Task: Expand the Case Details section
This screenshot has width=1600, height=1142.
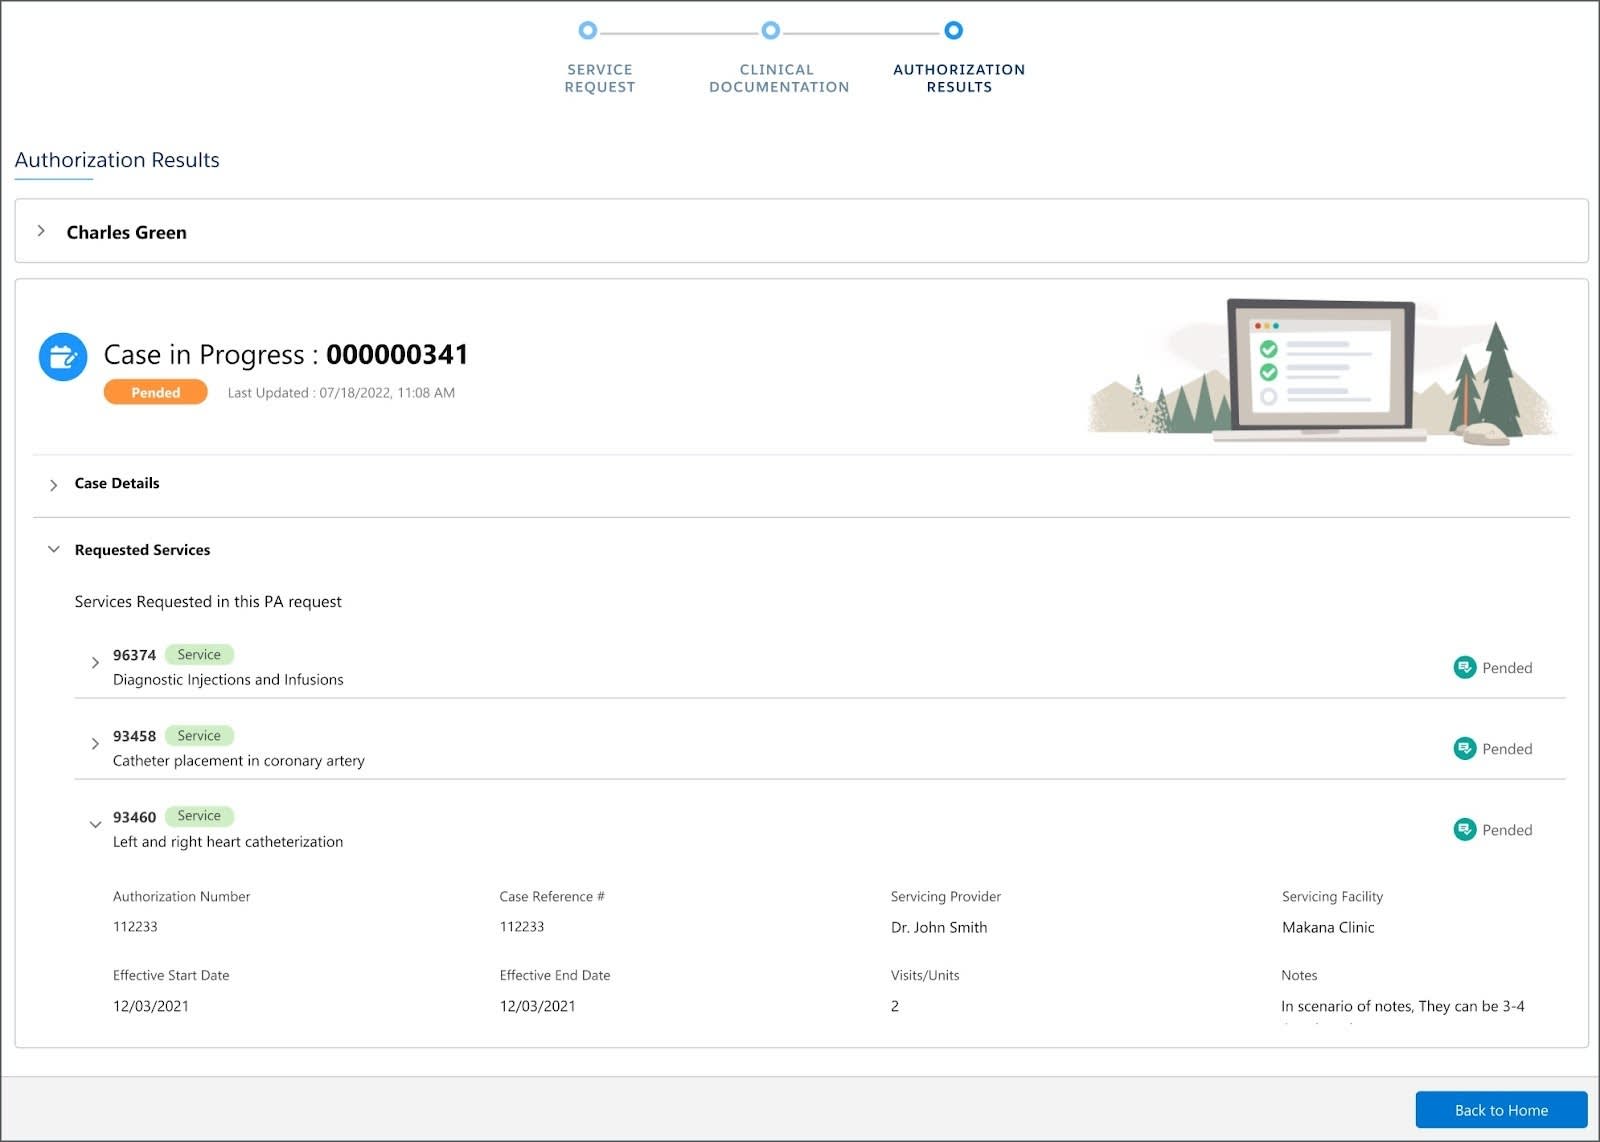Action: pyautogui.click(x=55, y=484)
